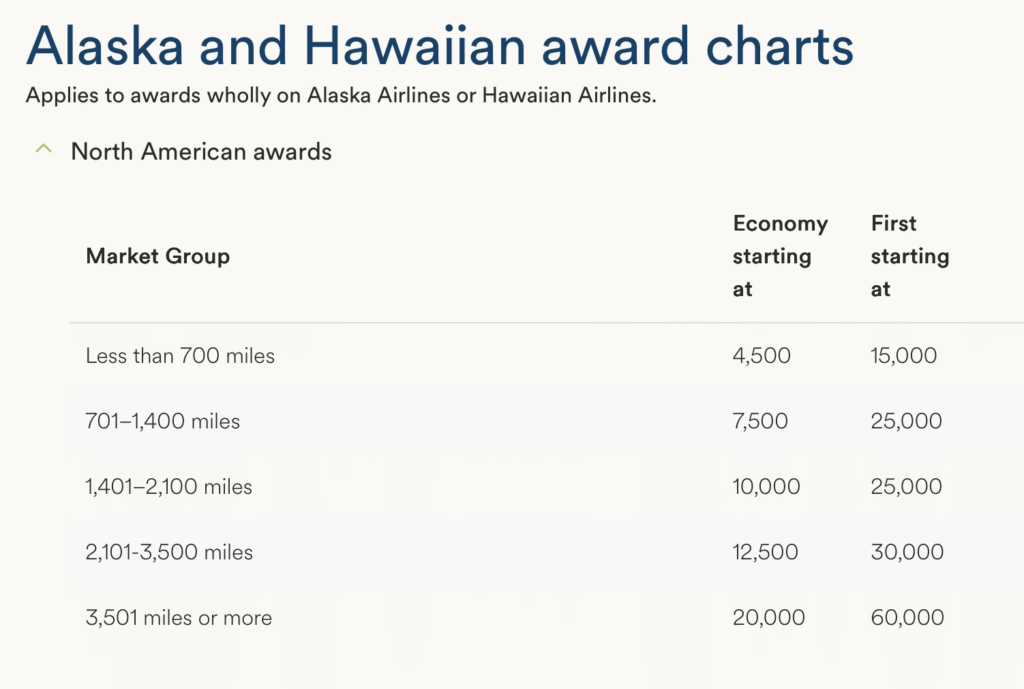This screenshot has height=689, width=1024.
Task: Select the 3,501 miles or more row
Action: [x=178, y=618]
